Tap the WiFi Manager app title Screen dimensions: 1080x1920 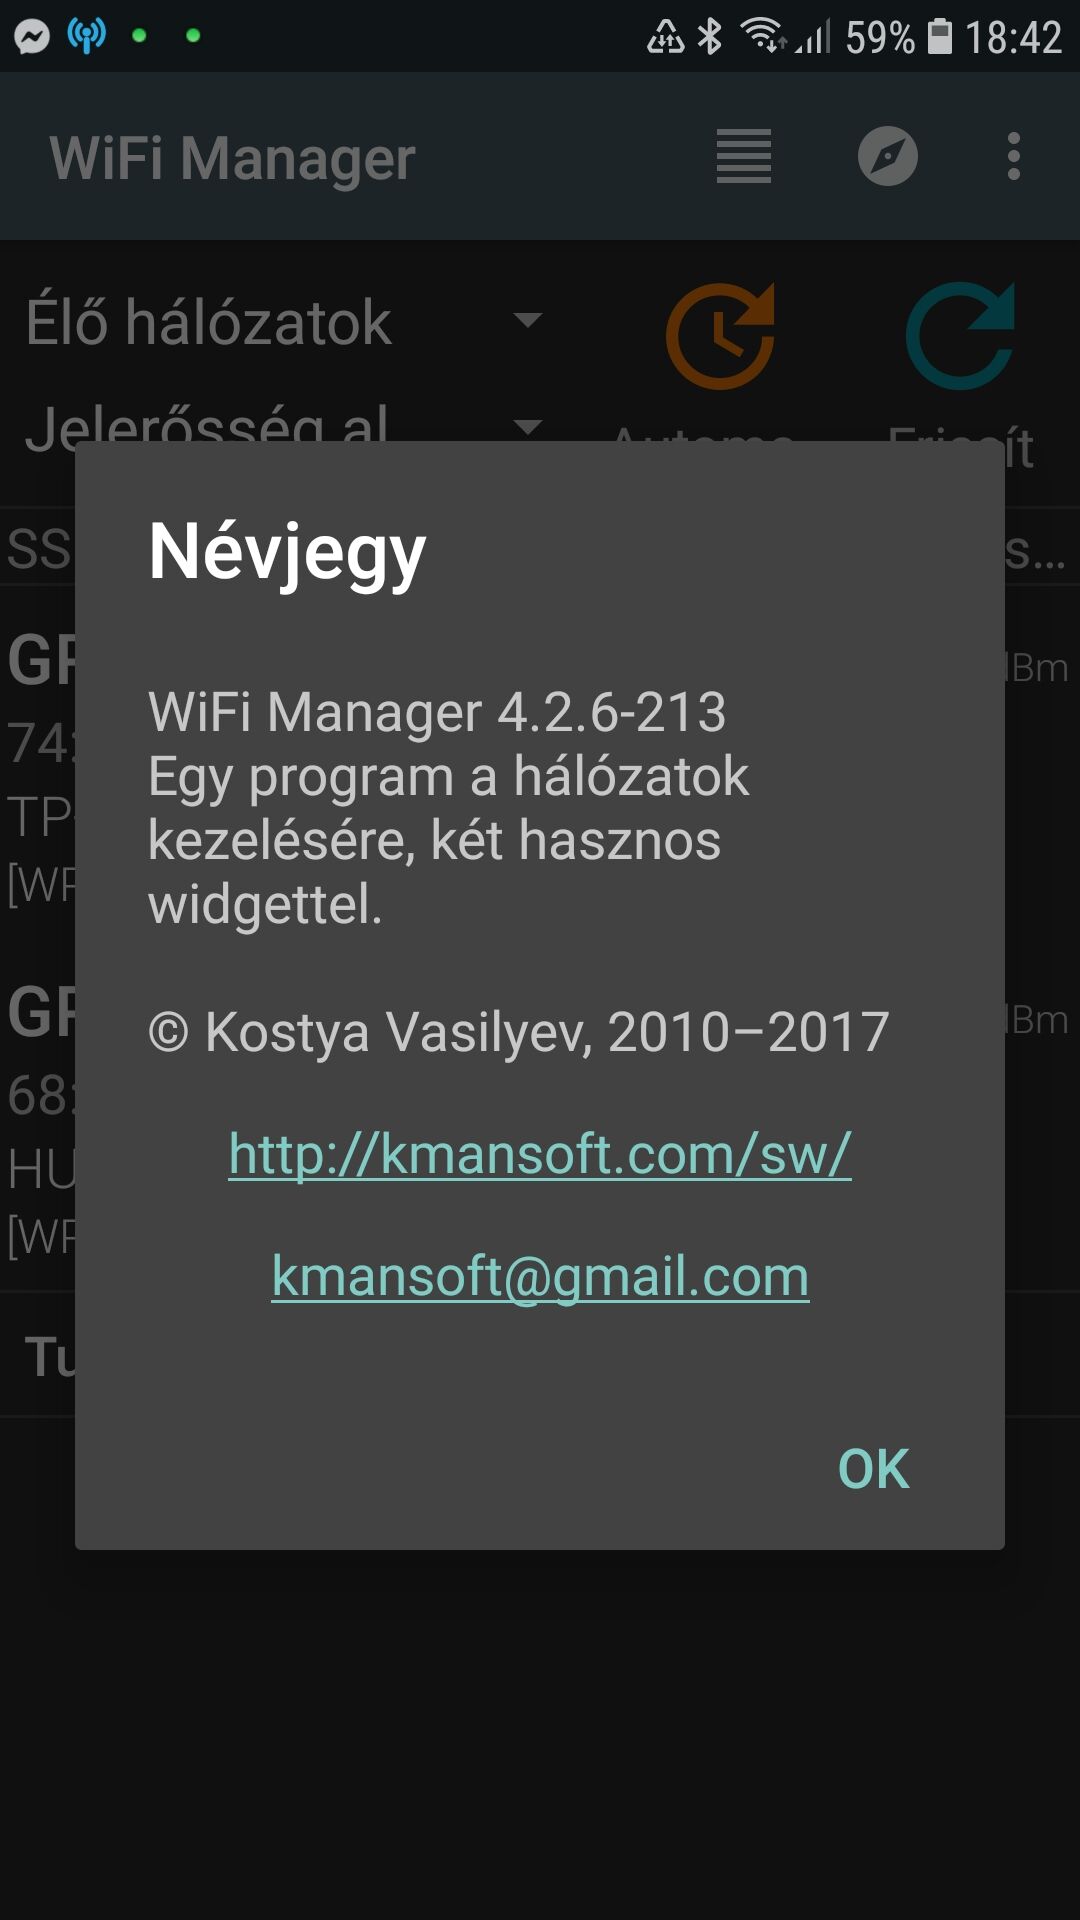pos(232,158)
